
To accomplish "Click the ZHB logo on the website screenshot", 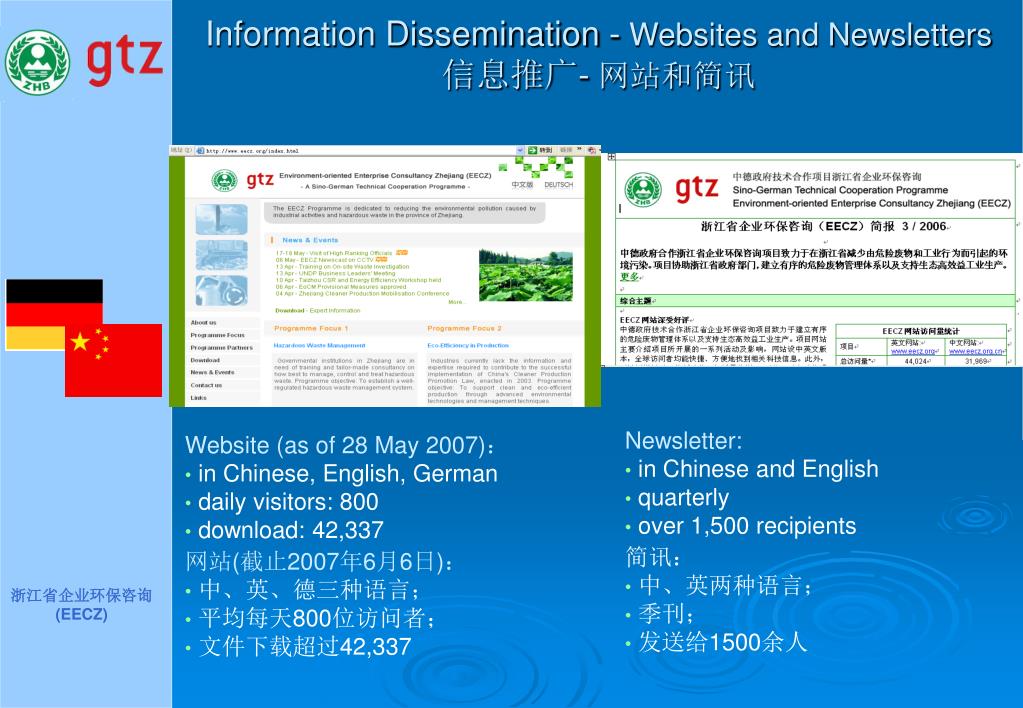I will (224, 180).
